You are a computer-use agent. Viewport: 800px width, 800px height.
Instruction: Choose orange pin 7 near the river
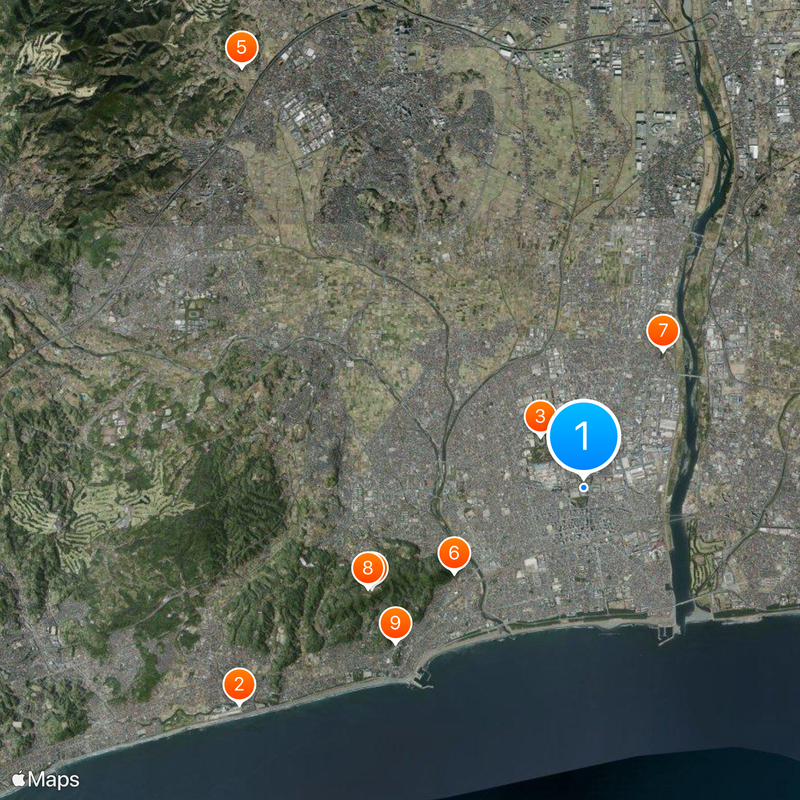[x=662, y=331]
